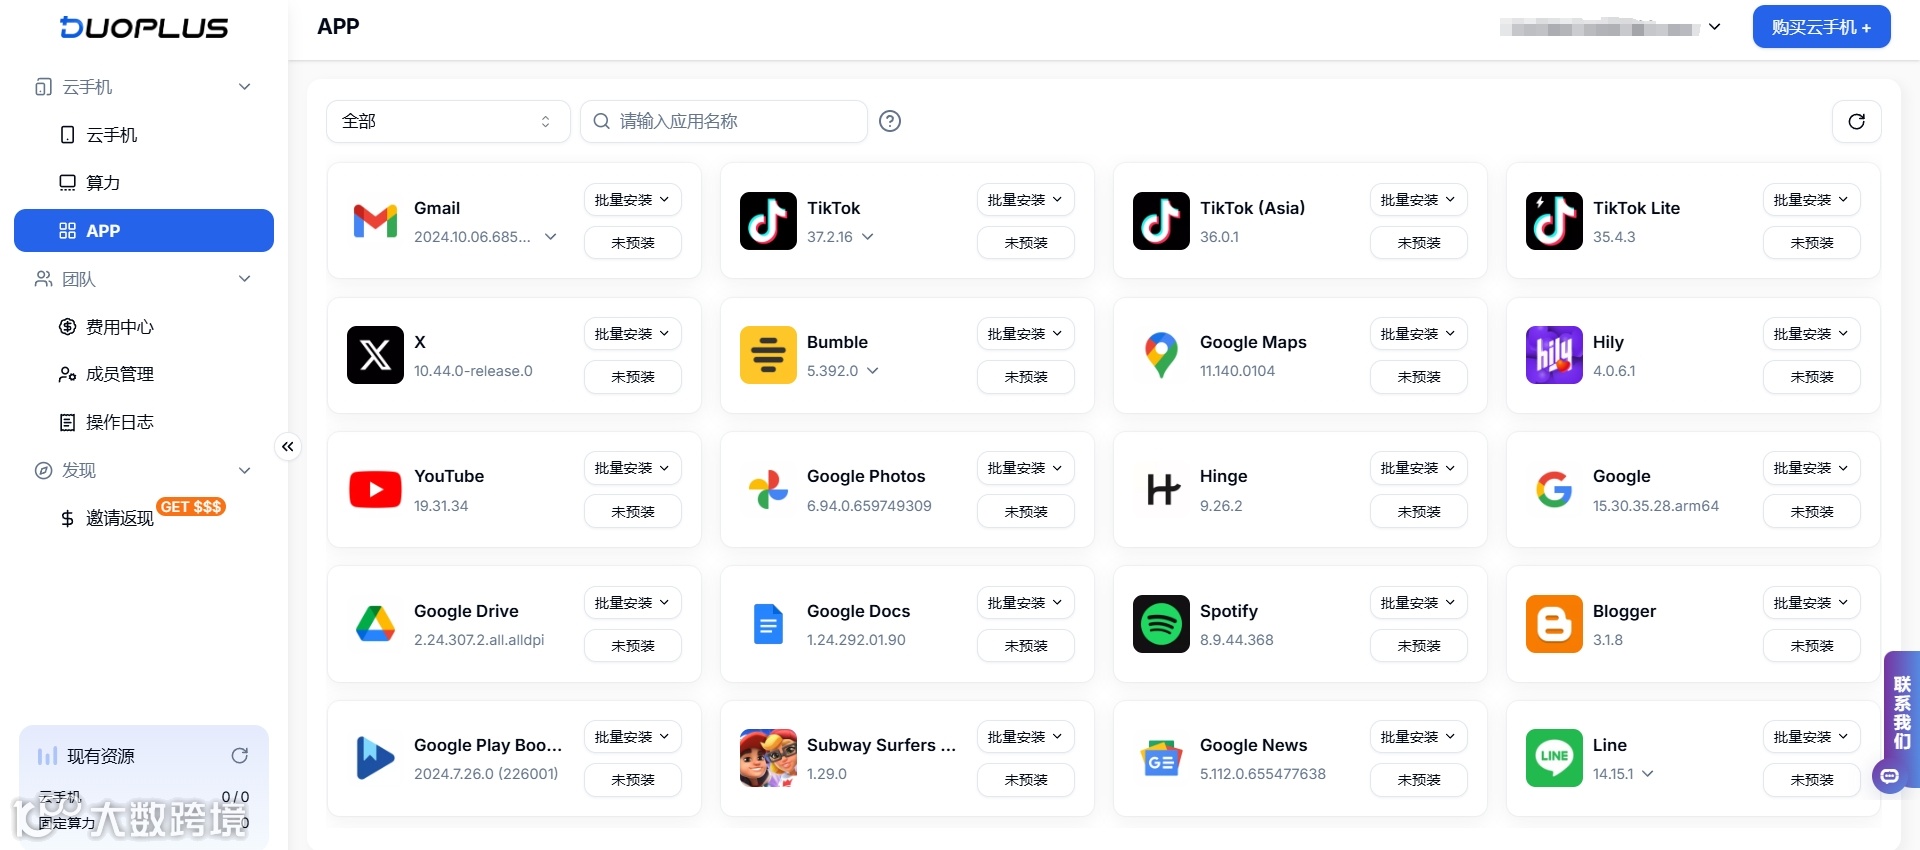Click the TikTok (Asia) app icon
The width and height of the screenshot is (1920, 850).
[x=1161, y=221]
